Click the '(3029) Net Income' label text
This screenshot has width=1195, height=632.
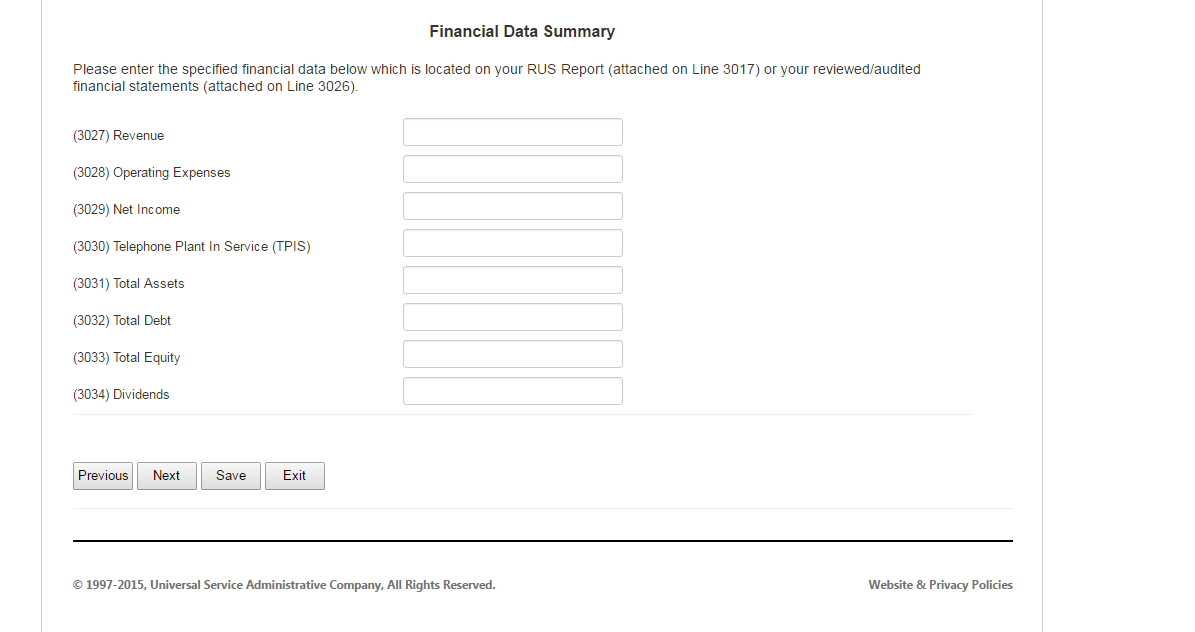point(126,210)
